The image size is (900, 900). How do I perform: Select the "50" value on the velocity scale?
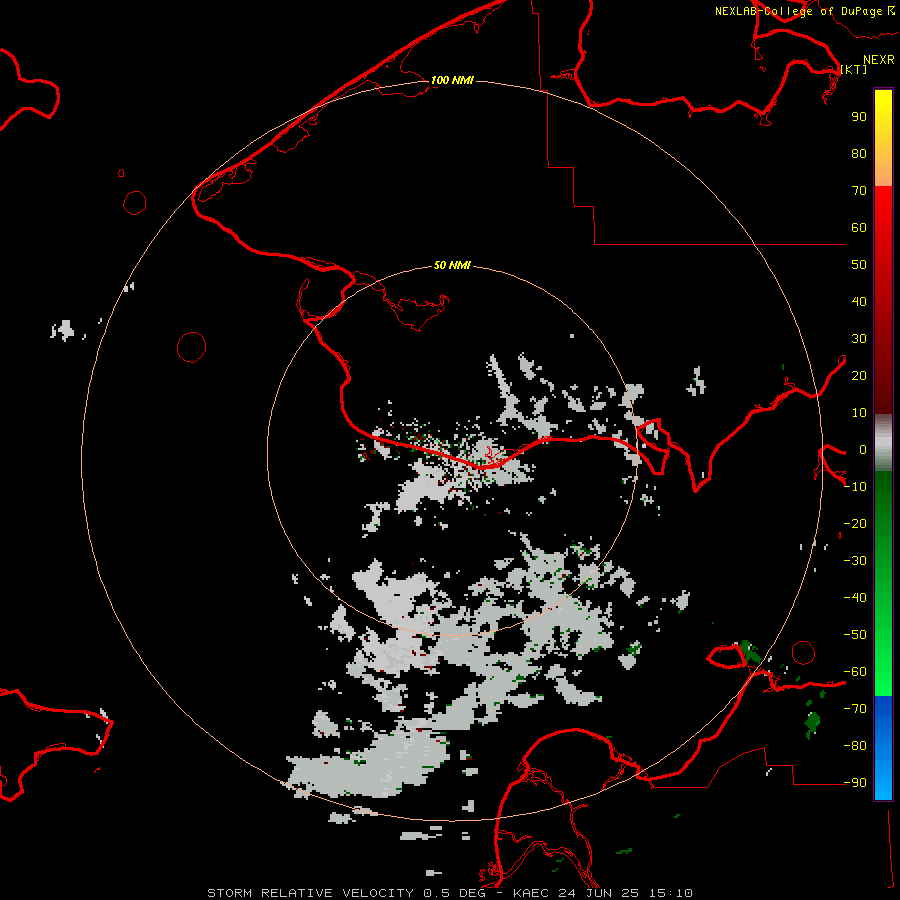tap(859, 265)
